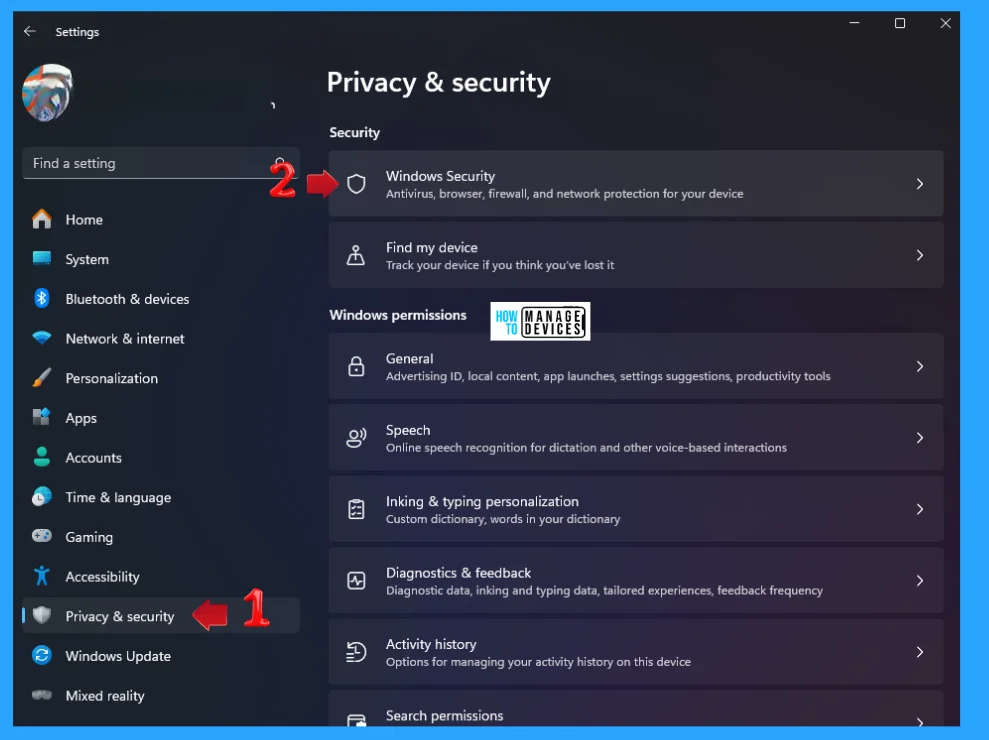This screenshot has width=989, height=740.
Task: Click the General padlock icon
Action: tap(356, 366)
